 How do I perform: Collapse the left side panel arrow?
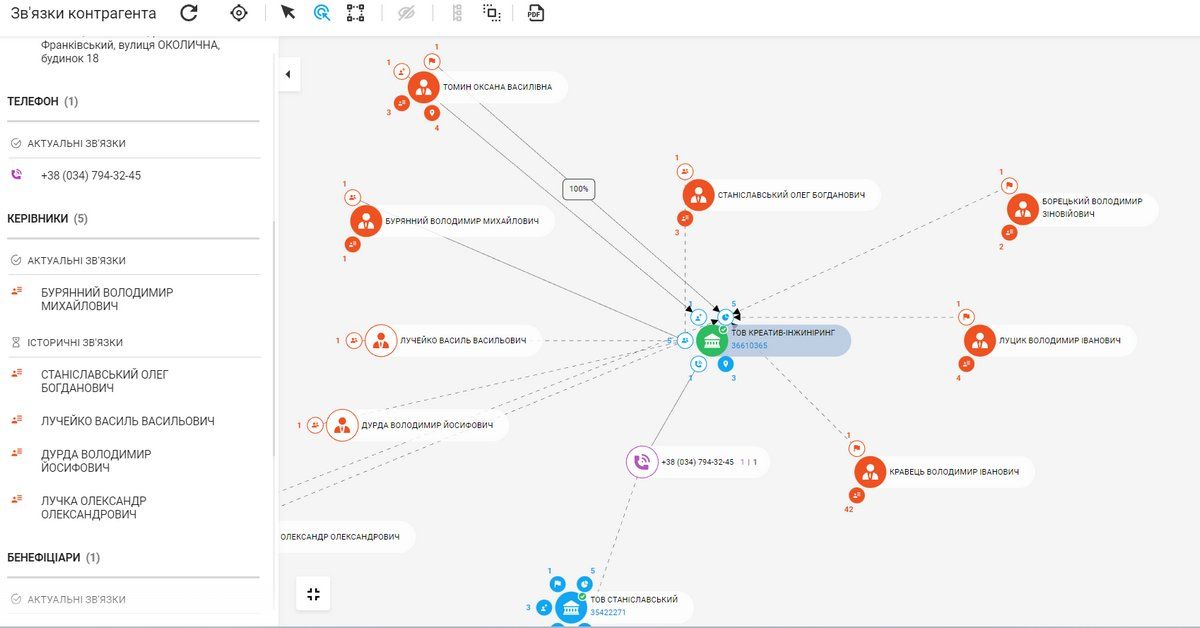288,75
